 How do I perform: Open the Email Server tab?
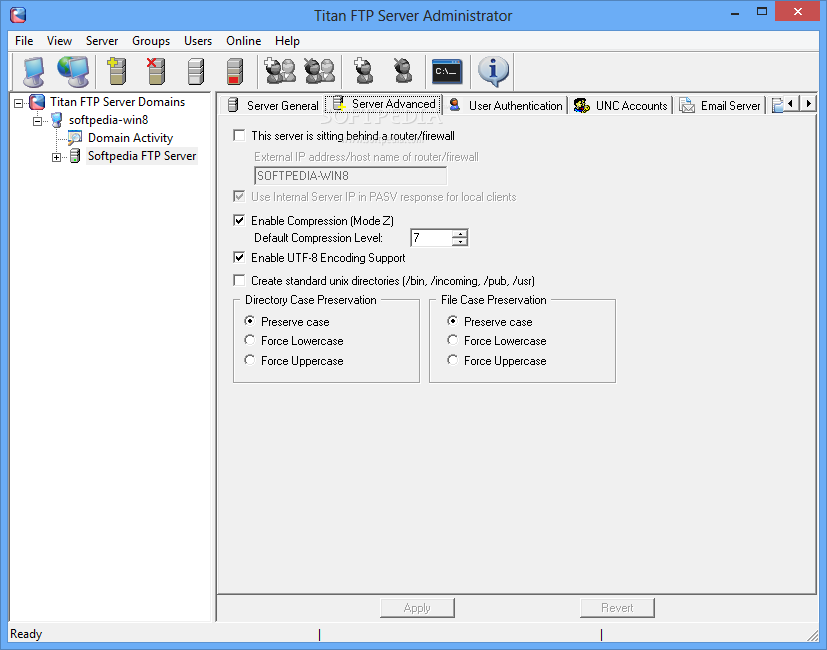click(720, 106)
